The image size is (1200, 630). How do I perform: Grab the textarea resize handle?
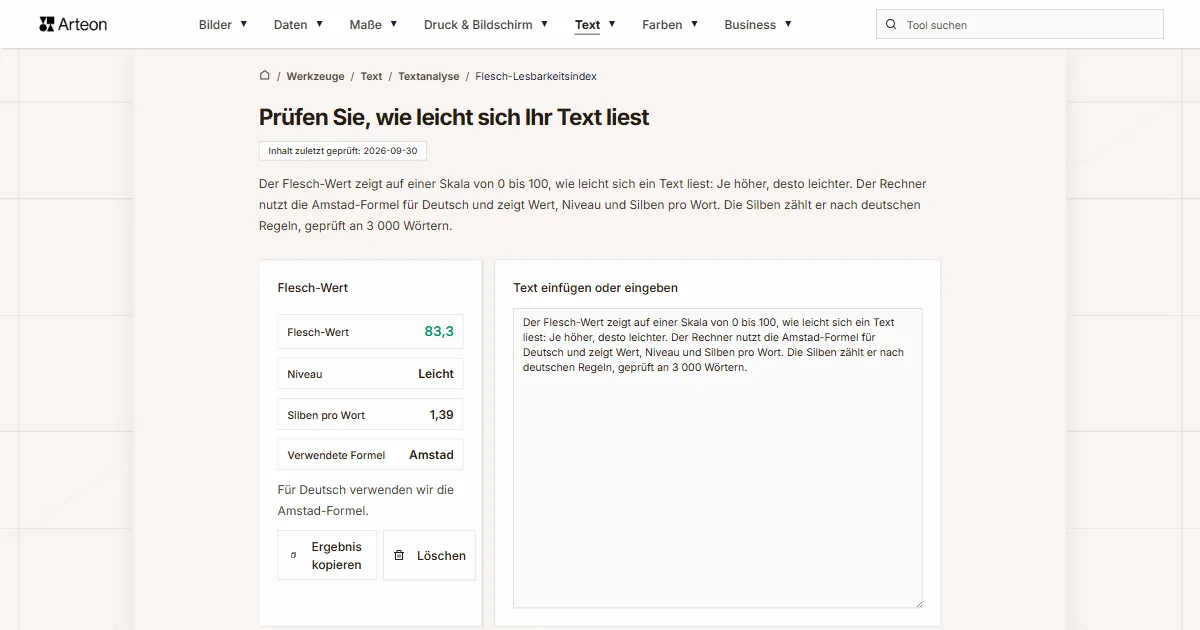coord(917,602)
